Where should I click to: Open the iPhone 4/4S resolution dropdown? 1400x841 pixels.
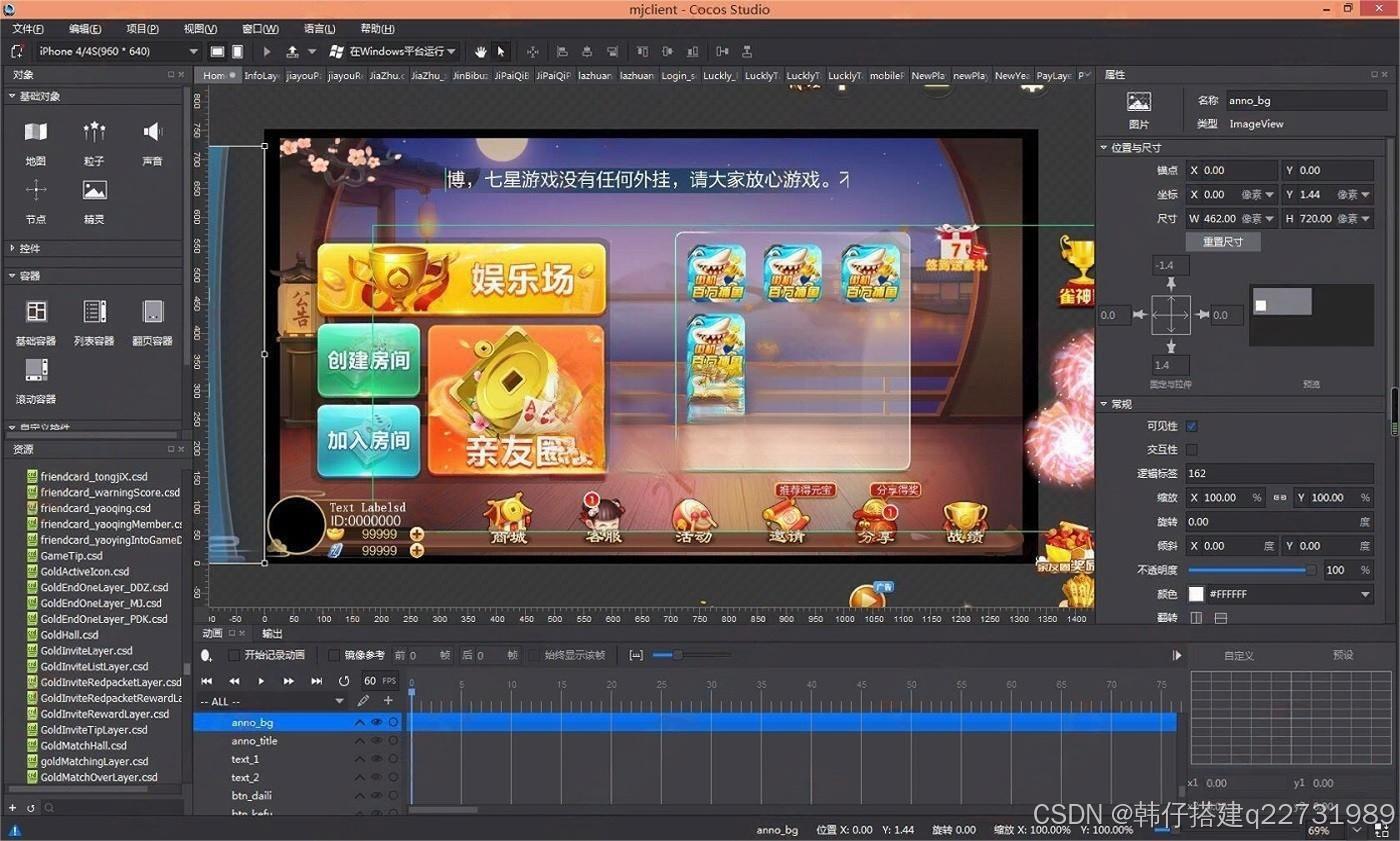click(118, 51)
